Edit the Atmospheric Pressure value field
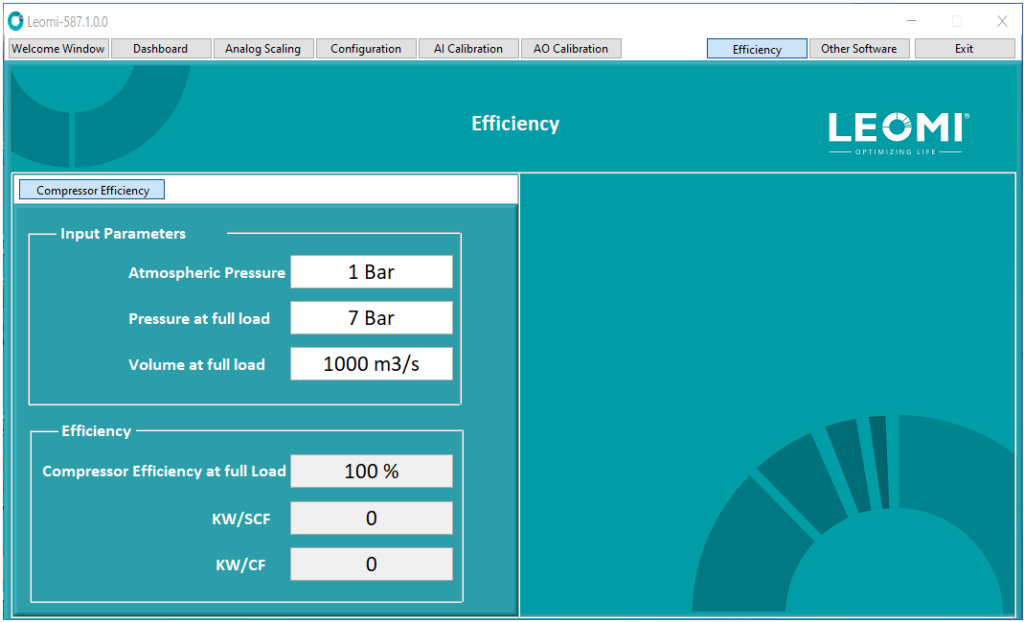Image resolution: width=1024 pixels, height=622 pixels. (x=371, y=271)
